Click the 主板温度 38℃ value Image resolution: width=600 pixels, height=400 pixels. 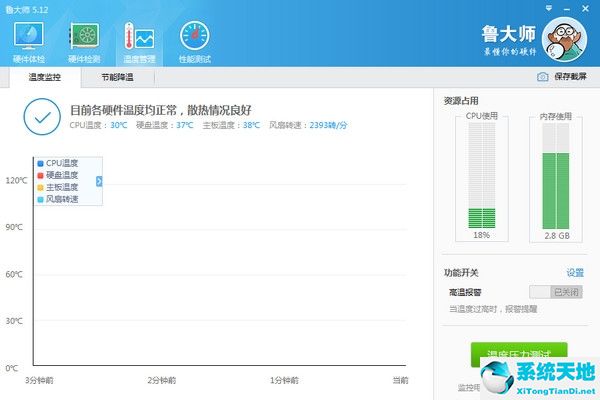click(251, 125)
